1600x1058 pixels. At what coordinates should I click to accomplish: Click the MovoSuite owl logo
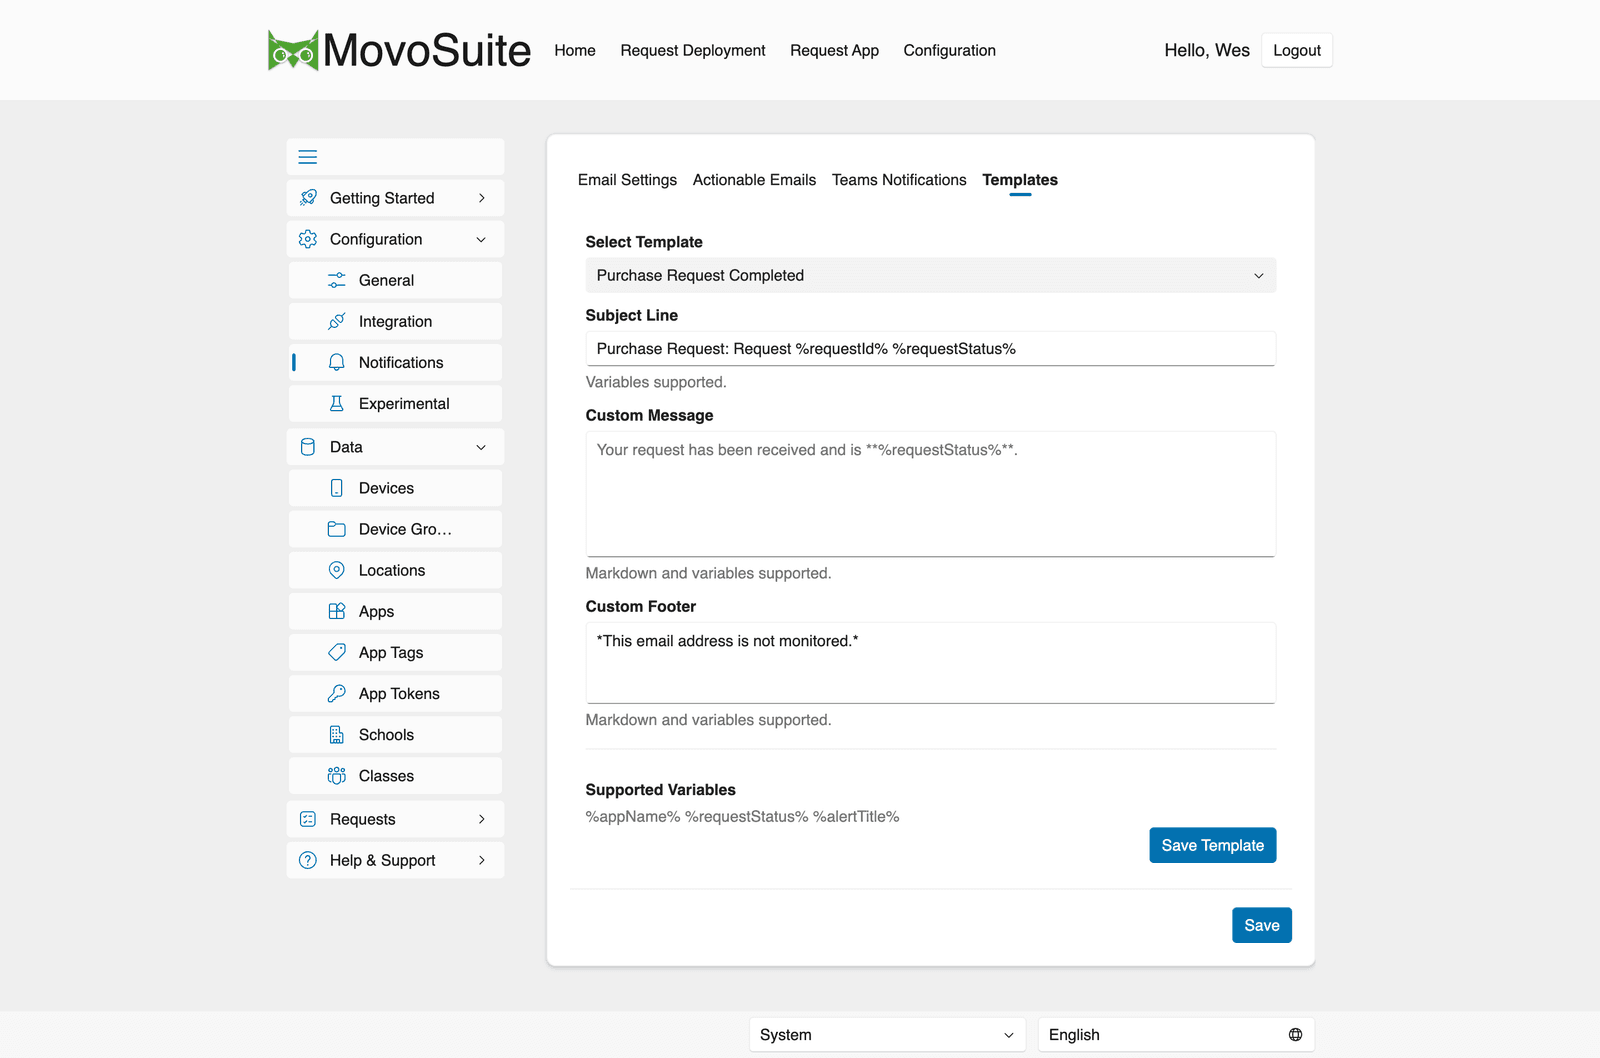coord(293,50)
